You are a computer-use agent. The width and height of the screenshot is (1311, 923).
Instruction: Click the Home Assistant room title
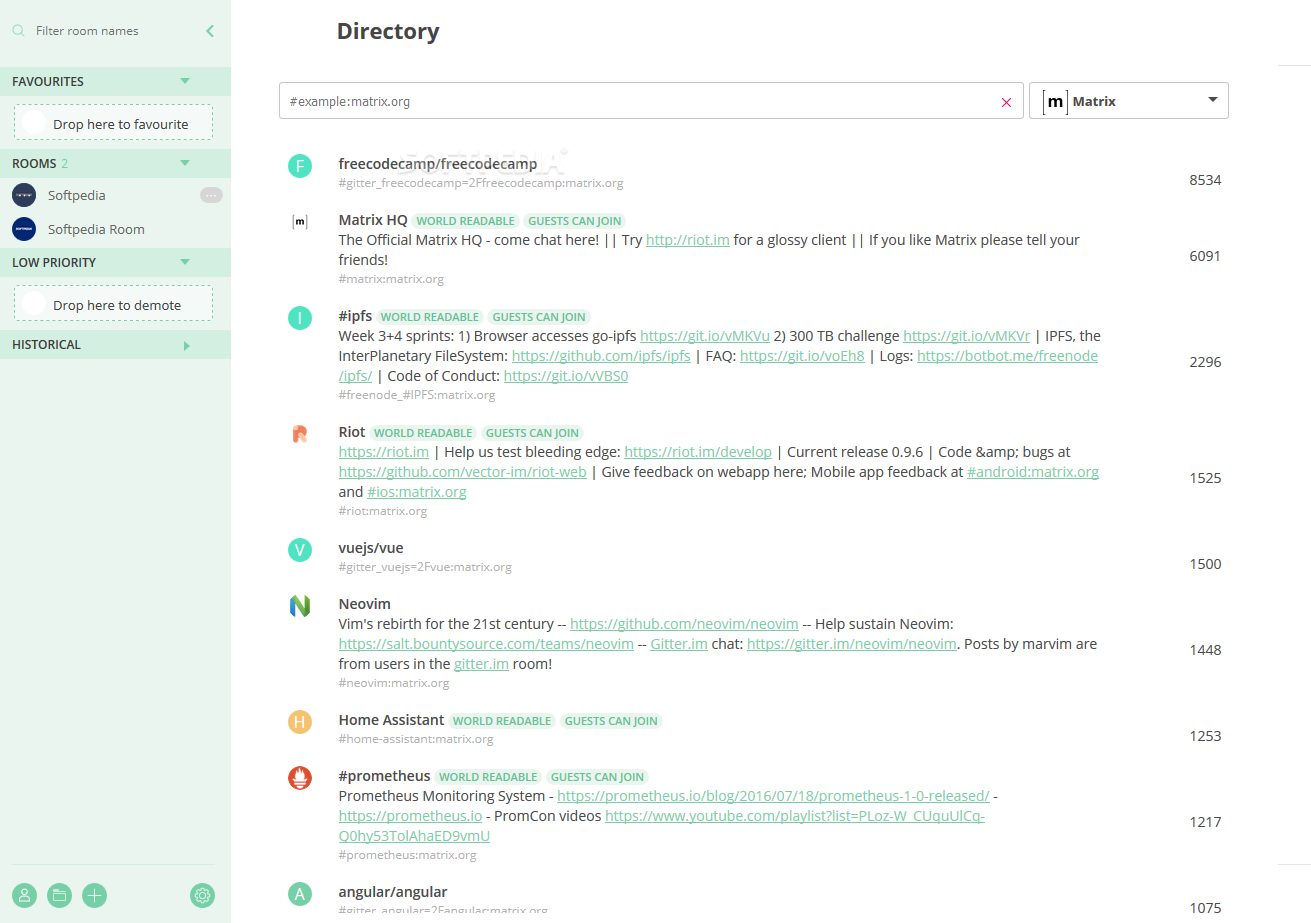coord(391,720)
